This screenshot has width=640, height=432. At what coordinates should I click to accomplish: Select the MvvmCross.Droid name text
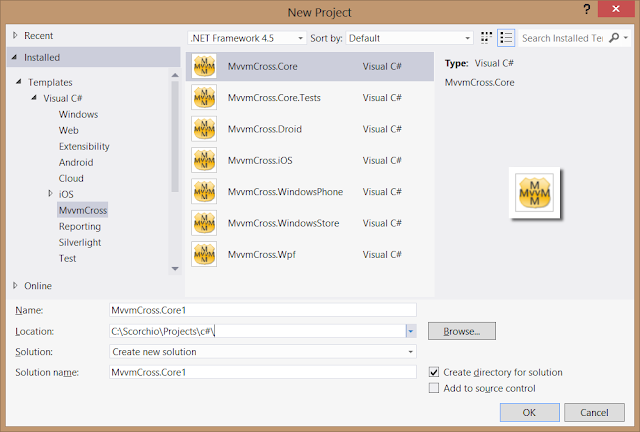point(264,129)
